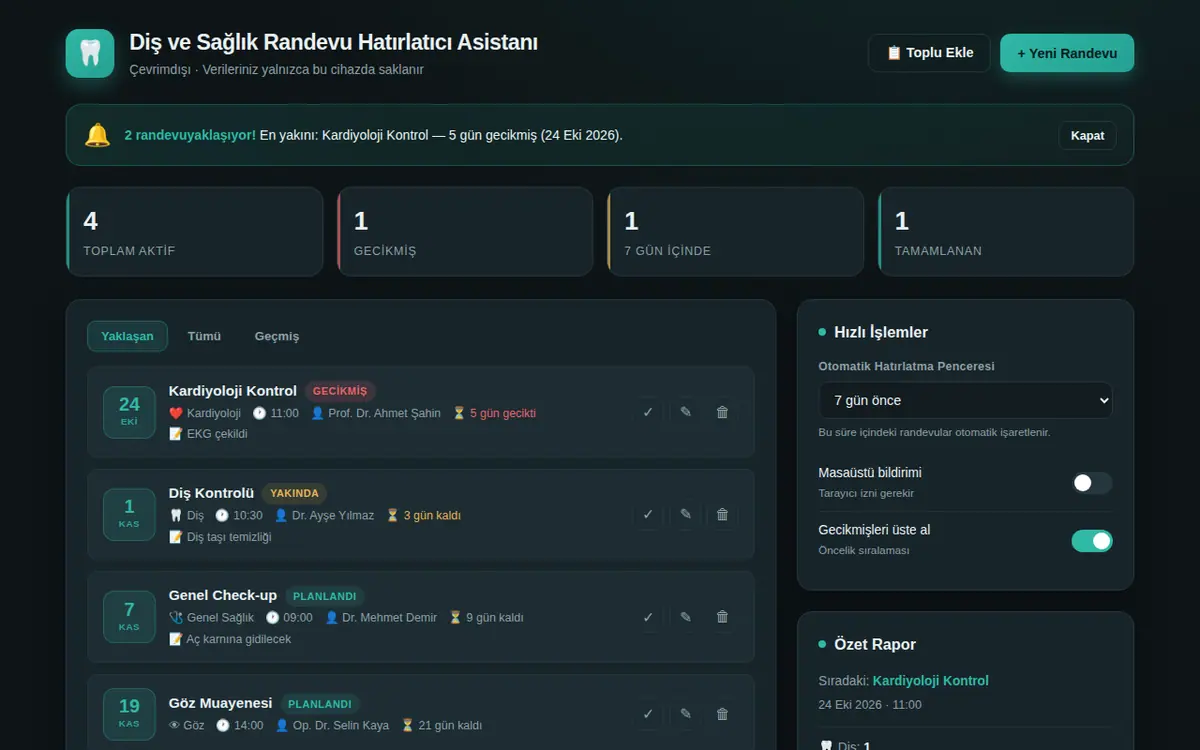Delete the Genel Check-up appointment

pos(722,617)
